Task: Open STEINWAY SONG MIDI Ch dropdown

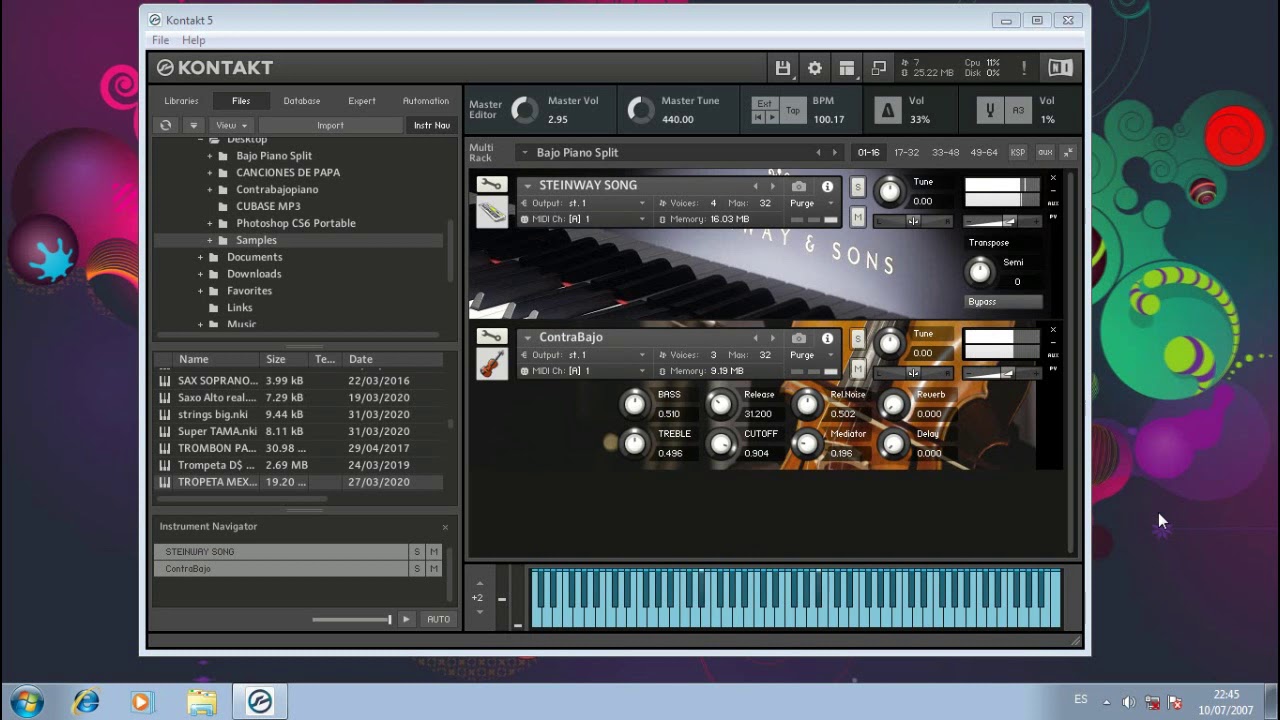Action: 585,219
